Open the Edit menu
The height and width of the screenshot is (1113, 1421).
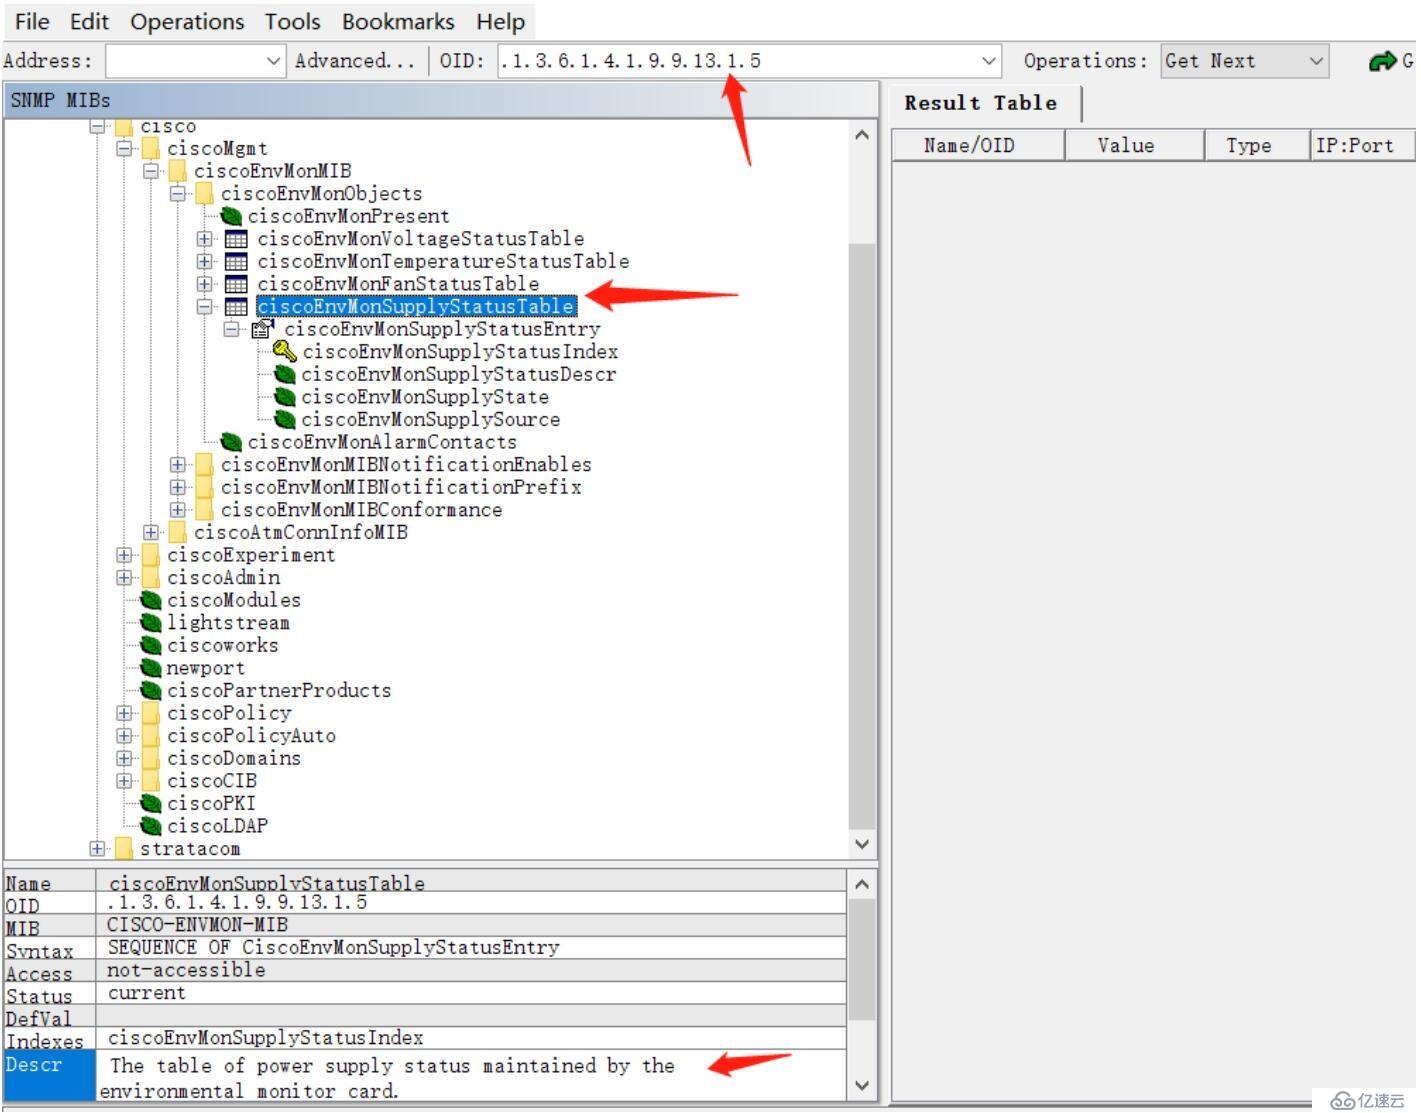click(89, 21)
